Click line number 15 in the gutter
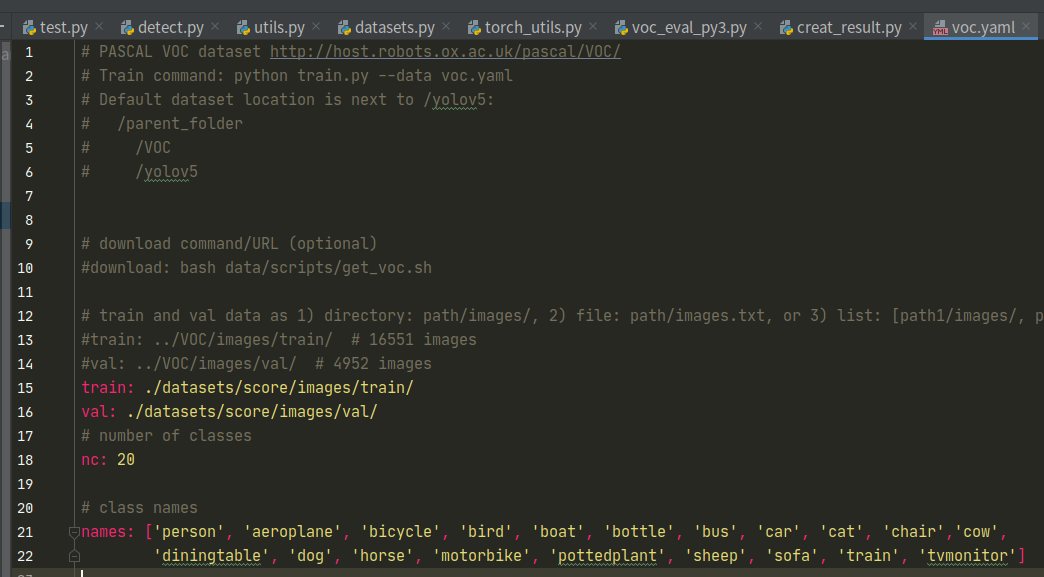The width and height of the screenshot is (1044, 577). coord(25,388)
